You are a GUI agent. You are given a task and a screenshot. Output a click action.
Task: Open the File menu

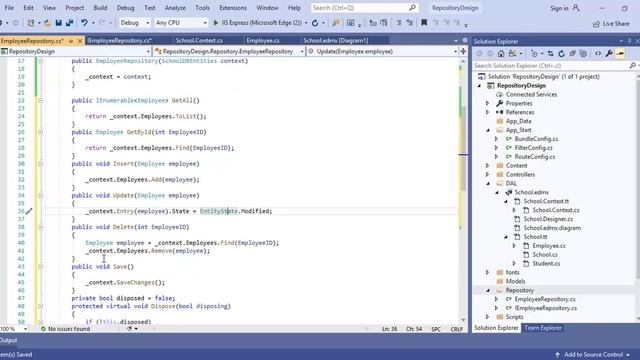9,8
